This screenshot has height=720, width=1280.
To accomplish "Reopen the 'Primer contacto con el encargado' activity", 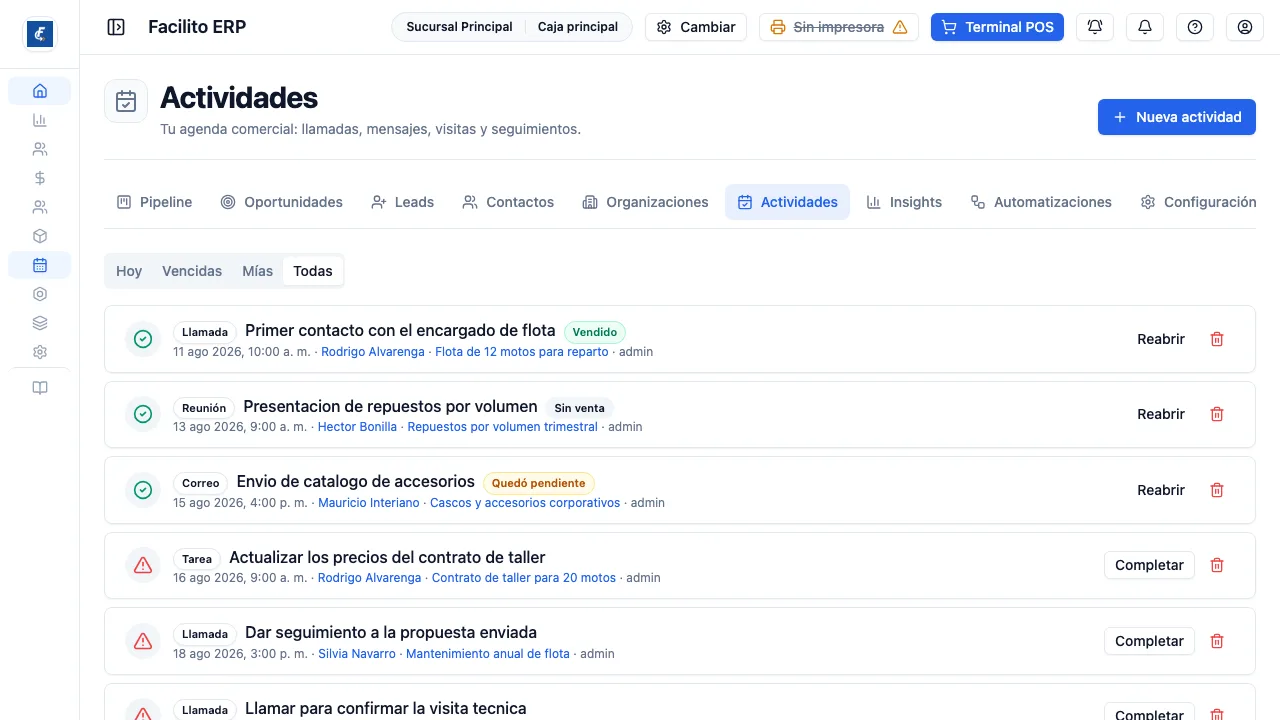I will [1161, 339].
